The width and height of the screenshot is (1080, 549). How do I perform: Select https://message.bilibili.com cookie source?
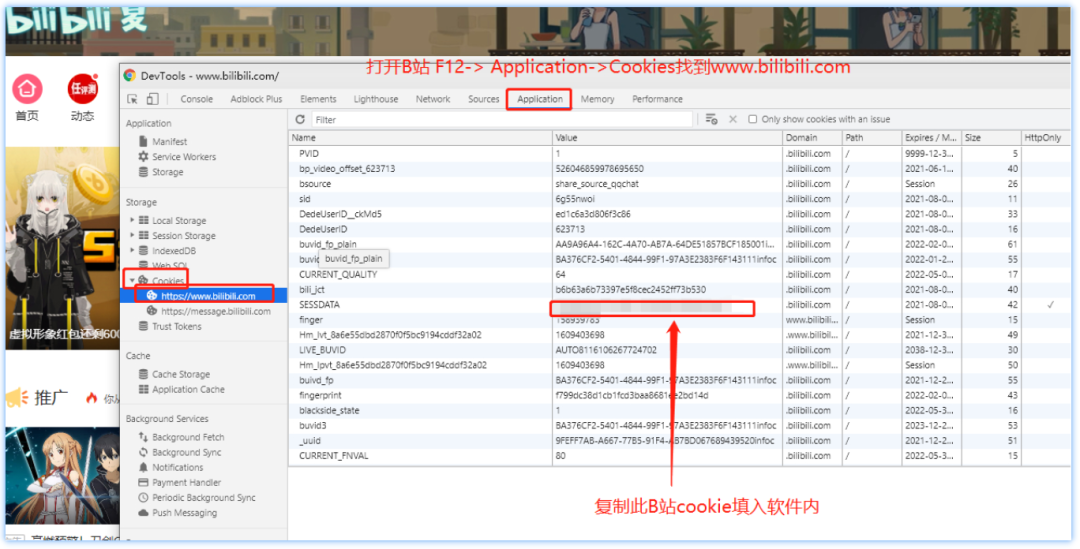[x=215, y=311]
